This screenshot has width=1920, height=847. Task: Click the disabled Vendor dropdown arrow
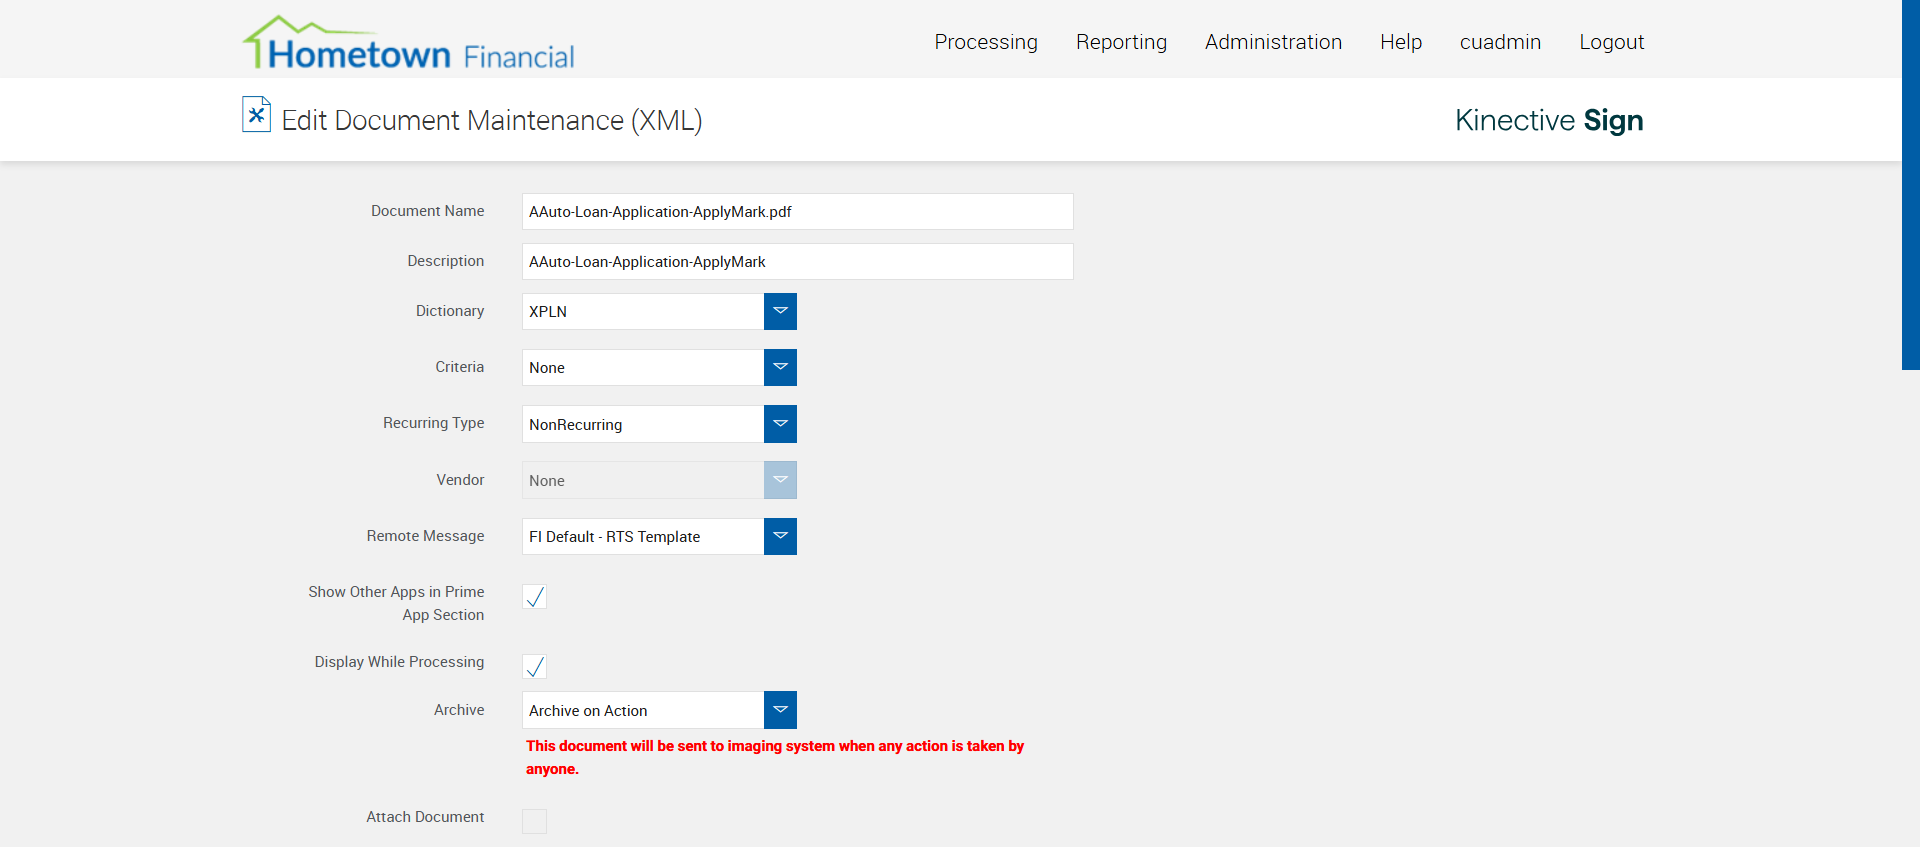[x=780, y=480]
